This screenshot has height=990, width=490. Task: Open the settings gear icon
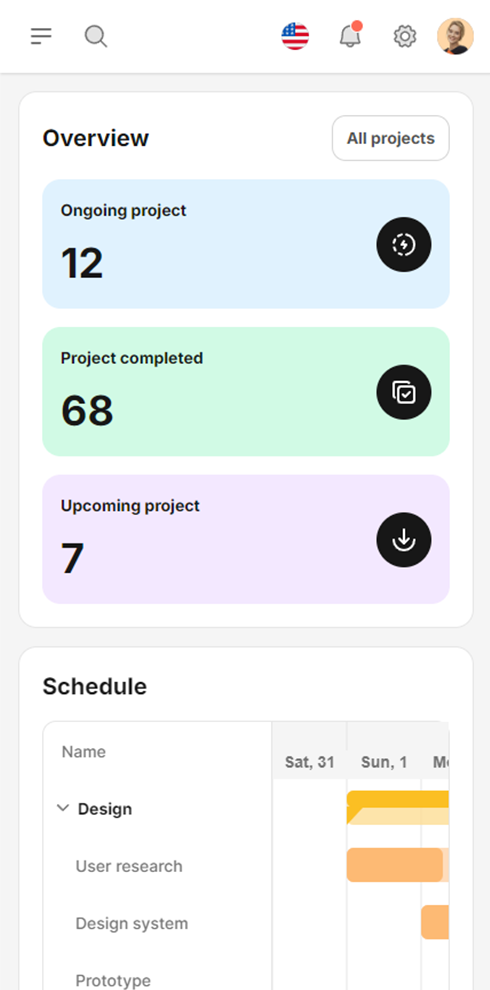click(405, 36)
